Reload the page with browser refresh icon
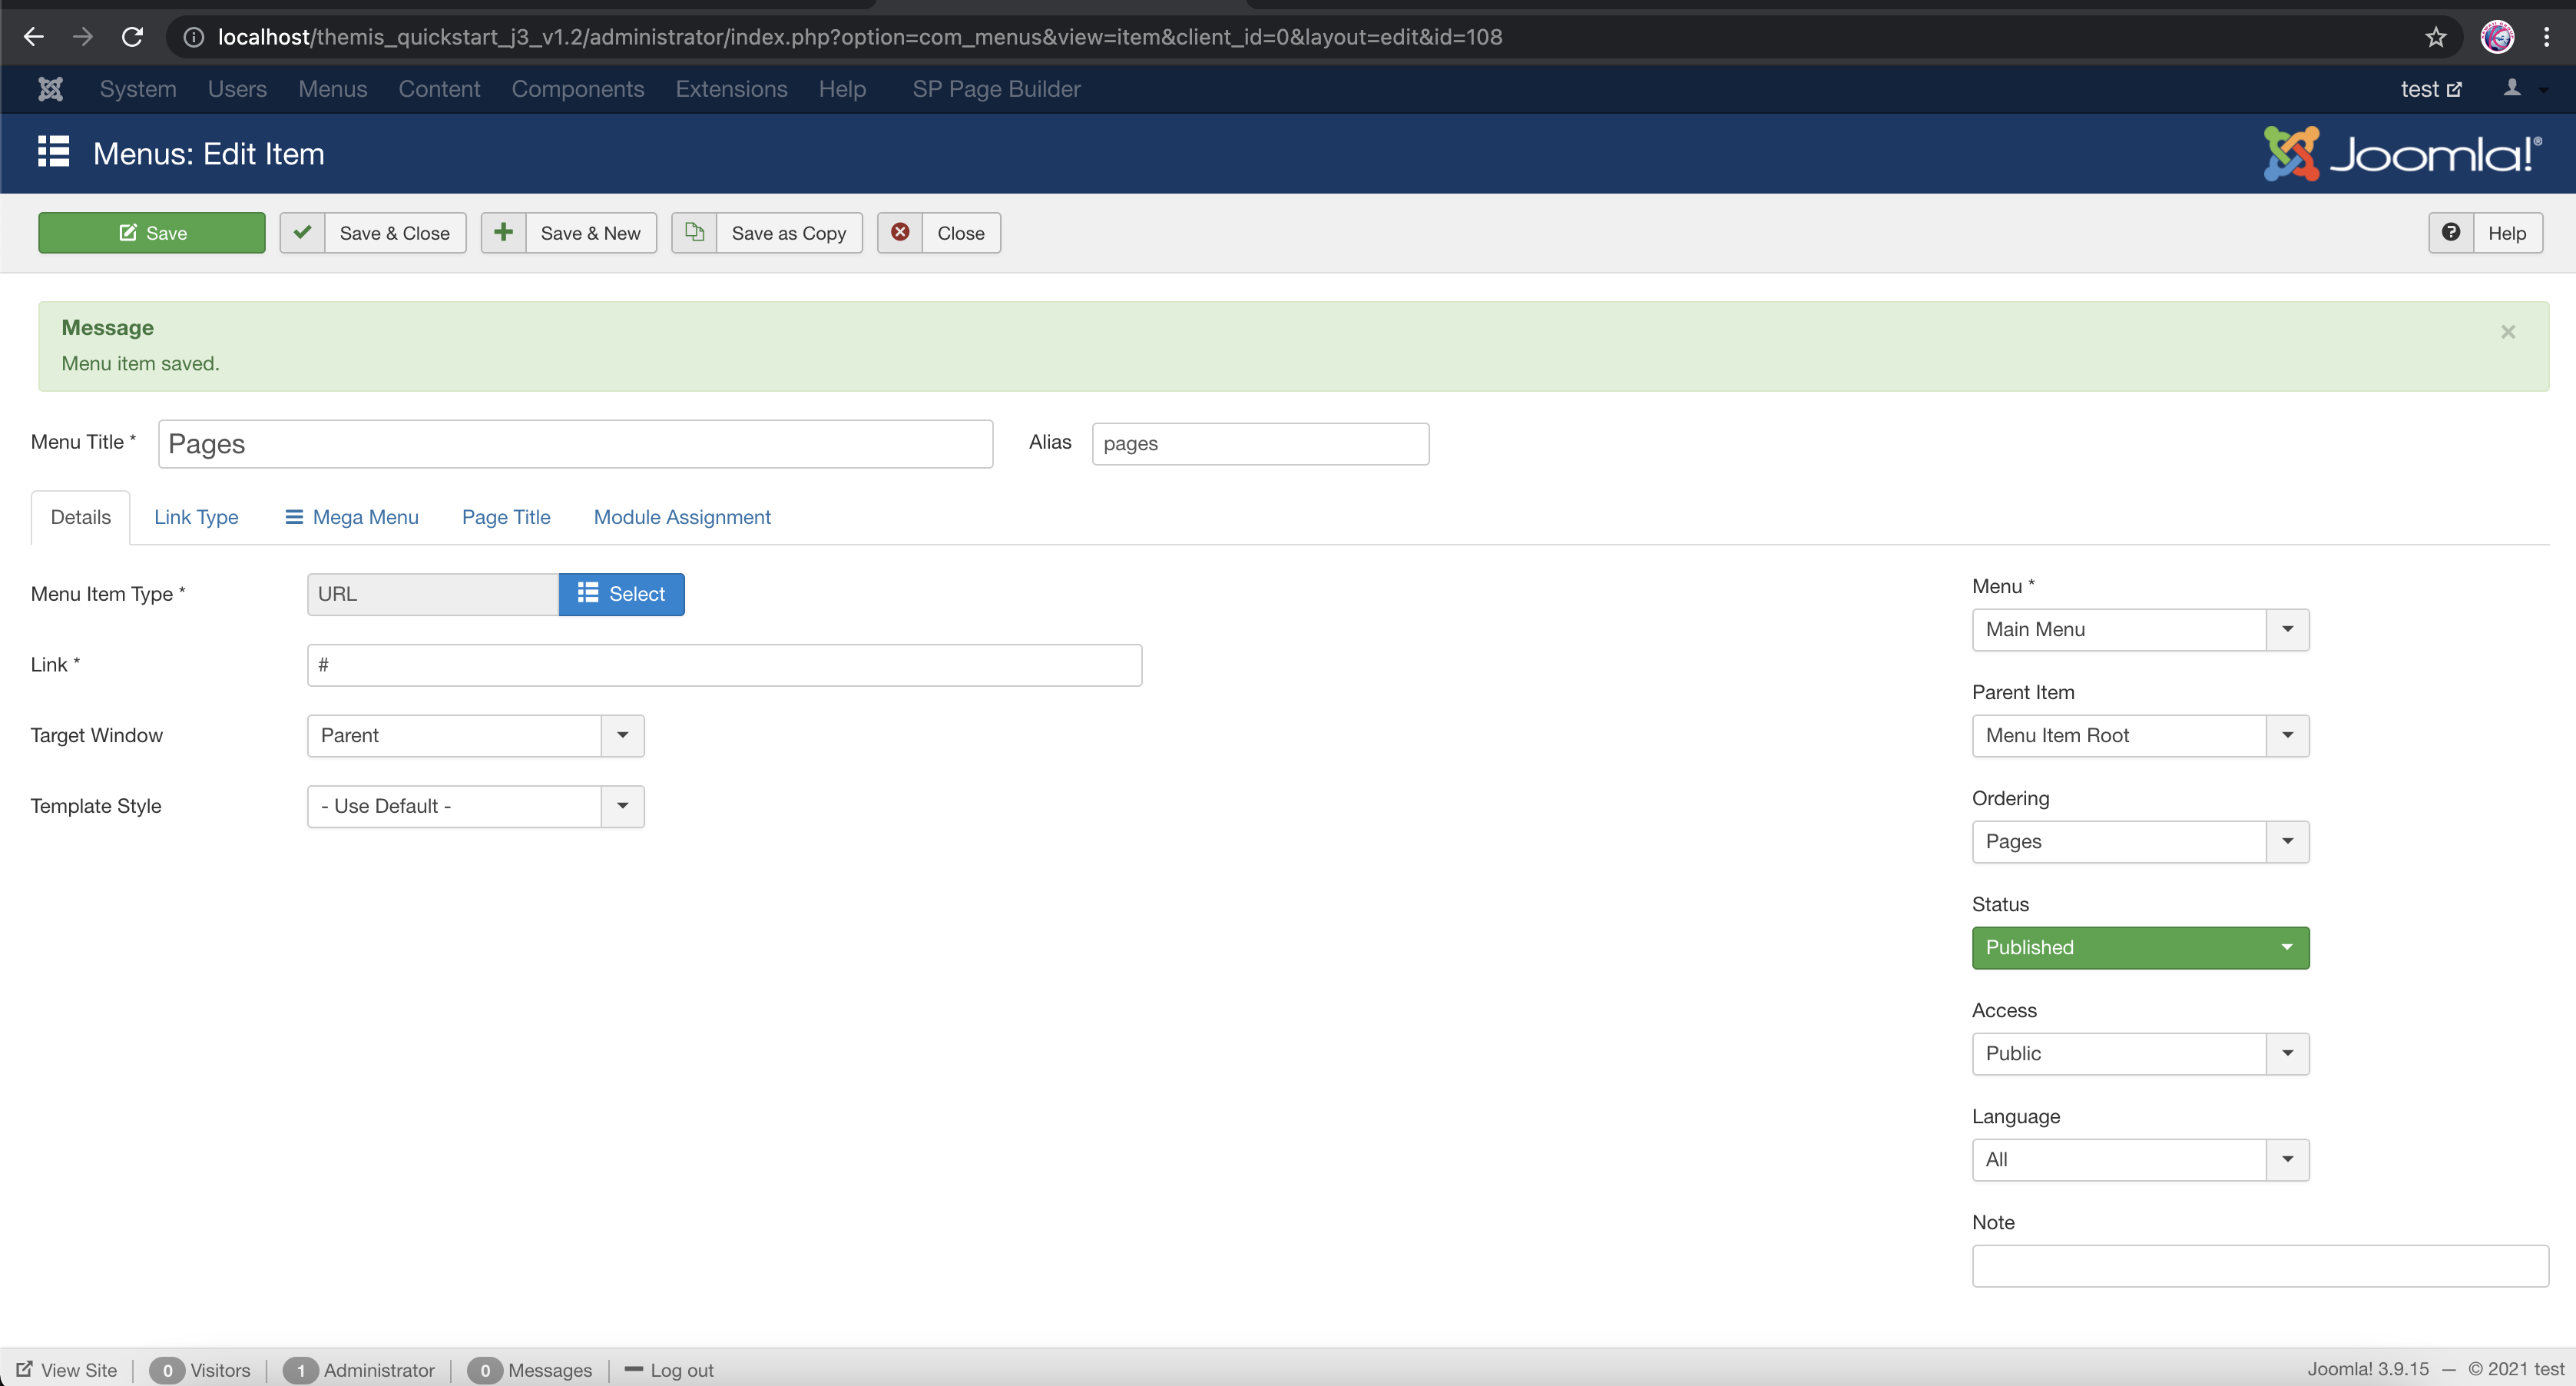Image resolution: width=2576 pixels, height=1386 pixels. tap(132, 37)
